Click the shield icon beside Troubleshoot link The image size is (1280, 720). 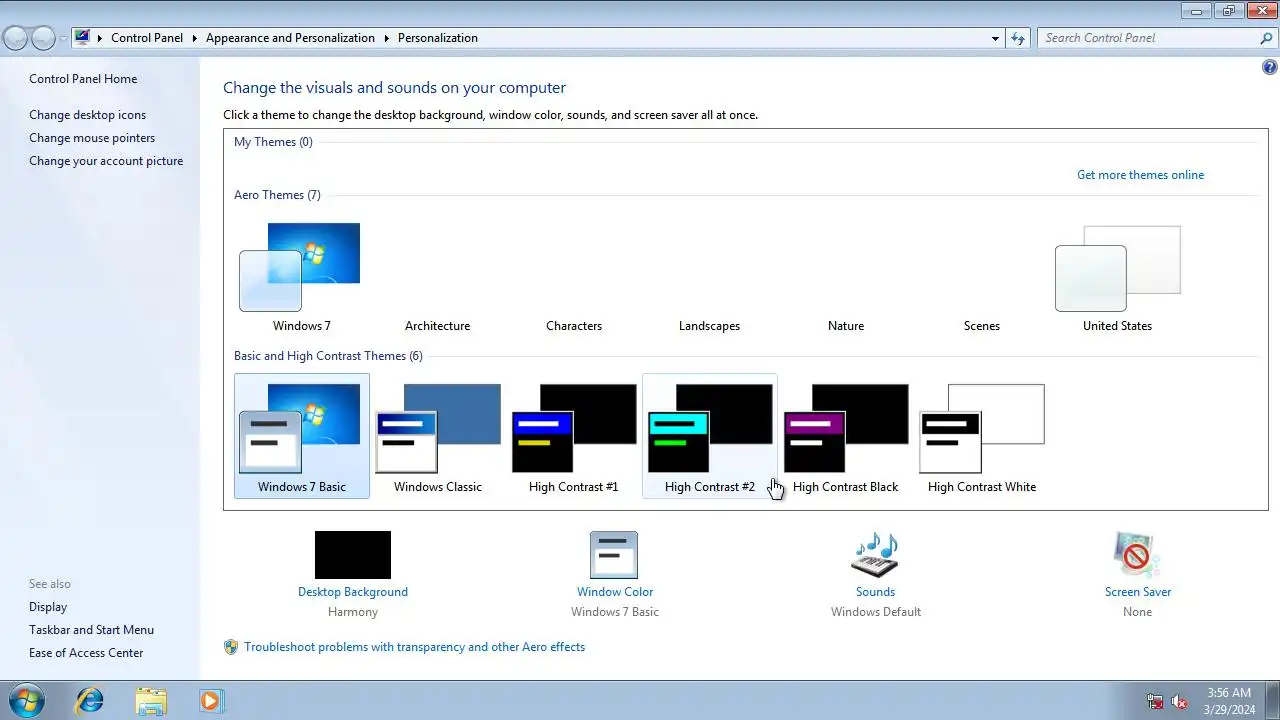(231, 647)
